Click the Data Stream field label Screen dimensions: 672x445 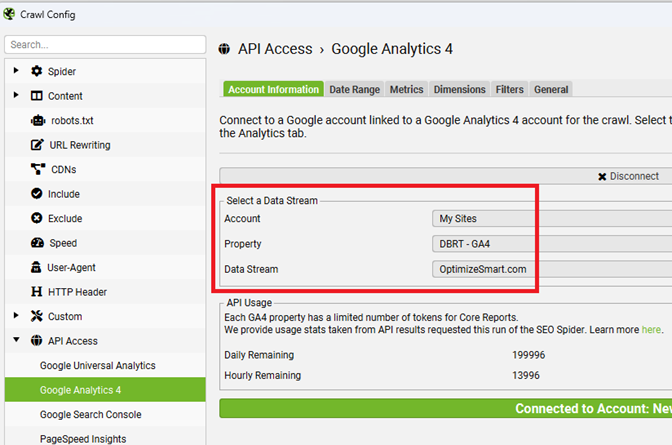[x=251, y=269]
